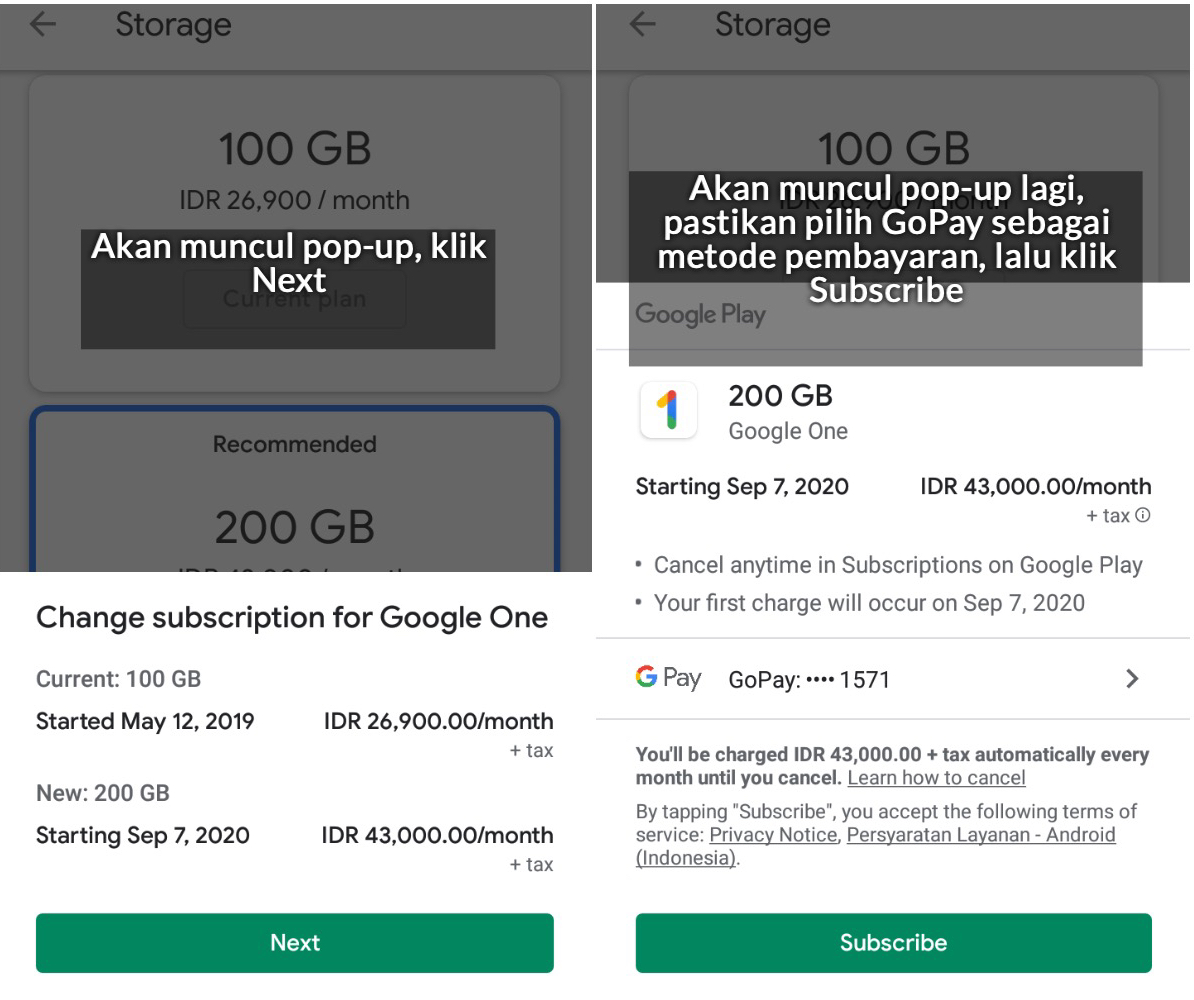Tap back arrow in left Storage screen
1194x1000 pixels.
[44, 26]
